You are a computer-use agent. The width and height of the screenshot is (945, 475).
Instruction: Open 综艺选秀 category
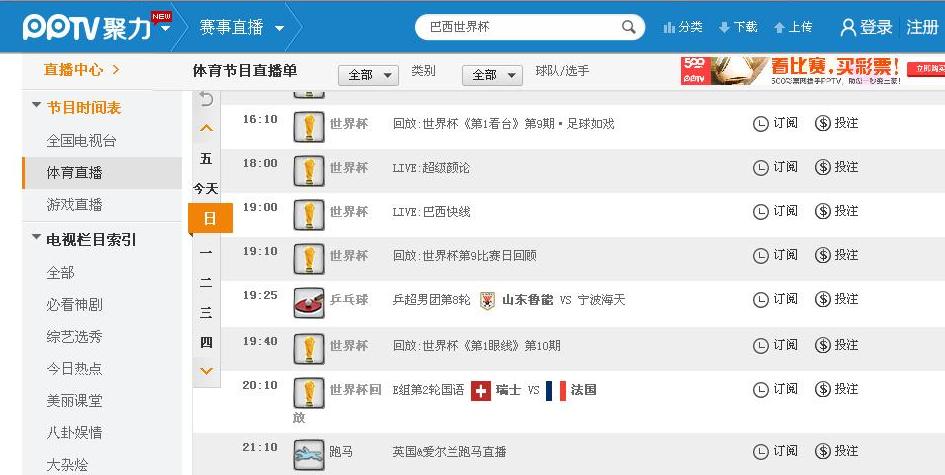pos(74,336)
